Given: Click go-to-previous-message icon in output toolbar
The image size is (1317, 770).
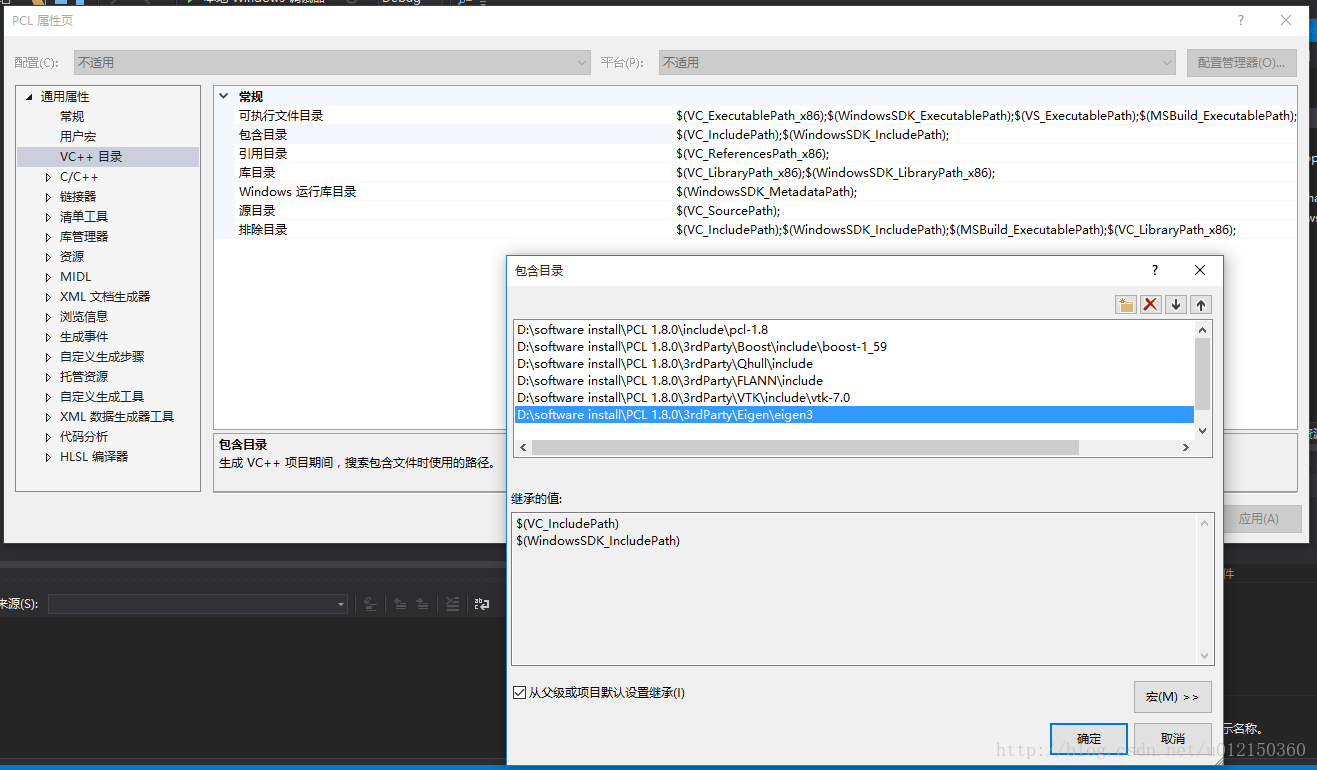Looking at the screenshot, I should (399, 604).
